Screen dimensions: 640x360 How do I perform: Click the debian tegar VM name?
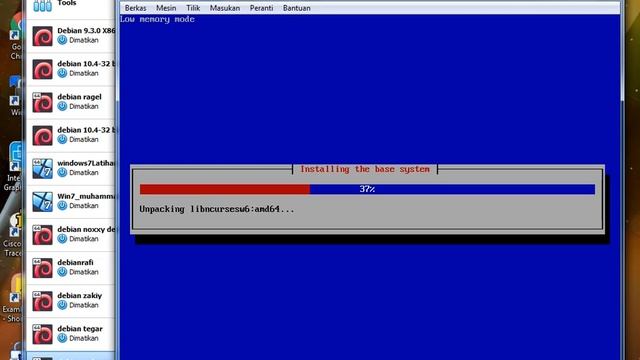[x=80, y=329]
